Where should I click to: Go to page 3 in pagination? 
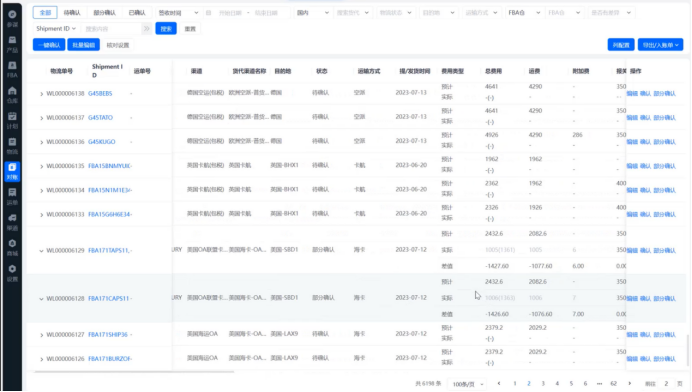(543, 384)
